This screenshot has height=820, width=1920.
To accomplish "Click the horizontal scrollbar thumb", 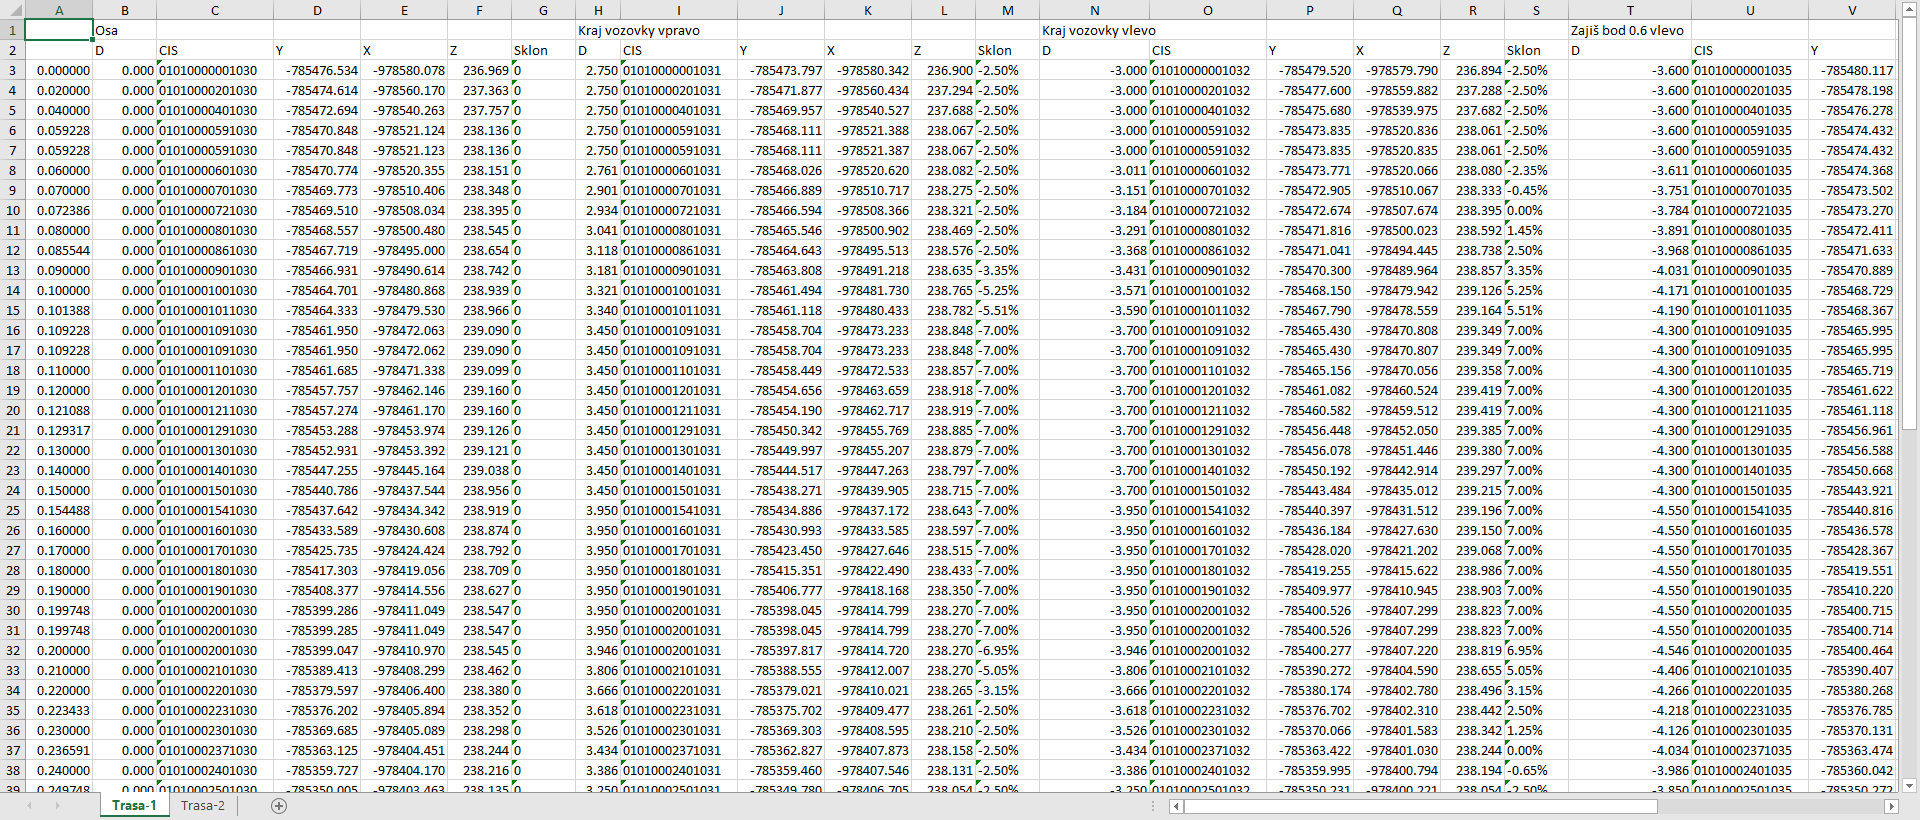I will tap(1420, 806).
